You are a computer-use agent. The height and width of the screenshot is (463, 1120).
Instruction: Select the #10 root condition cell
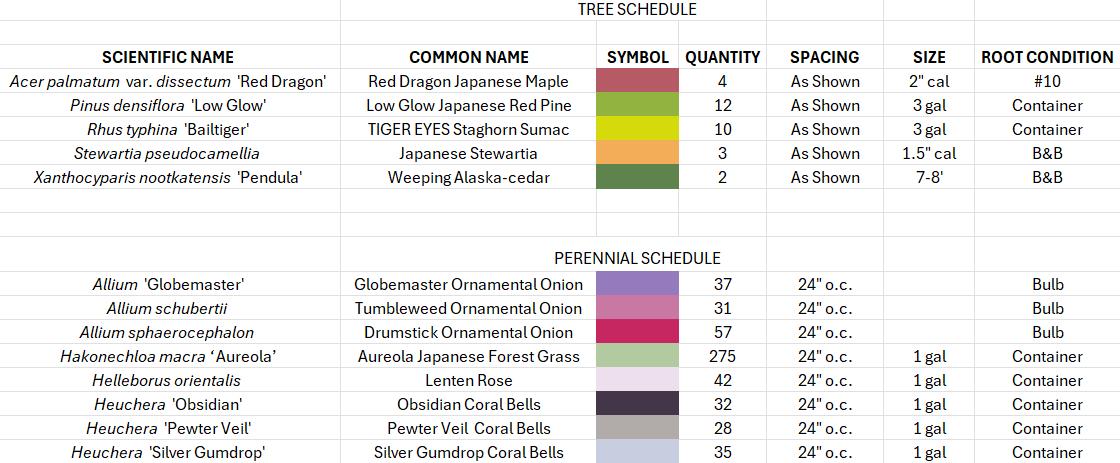[x=1046, y=81]
